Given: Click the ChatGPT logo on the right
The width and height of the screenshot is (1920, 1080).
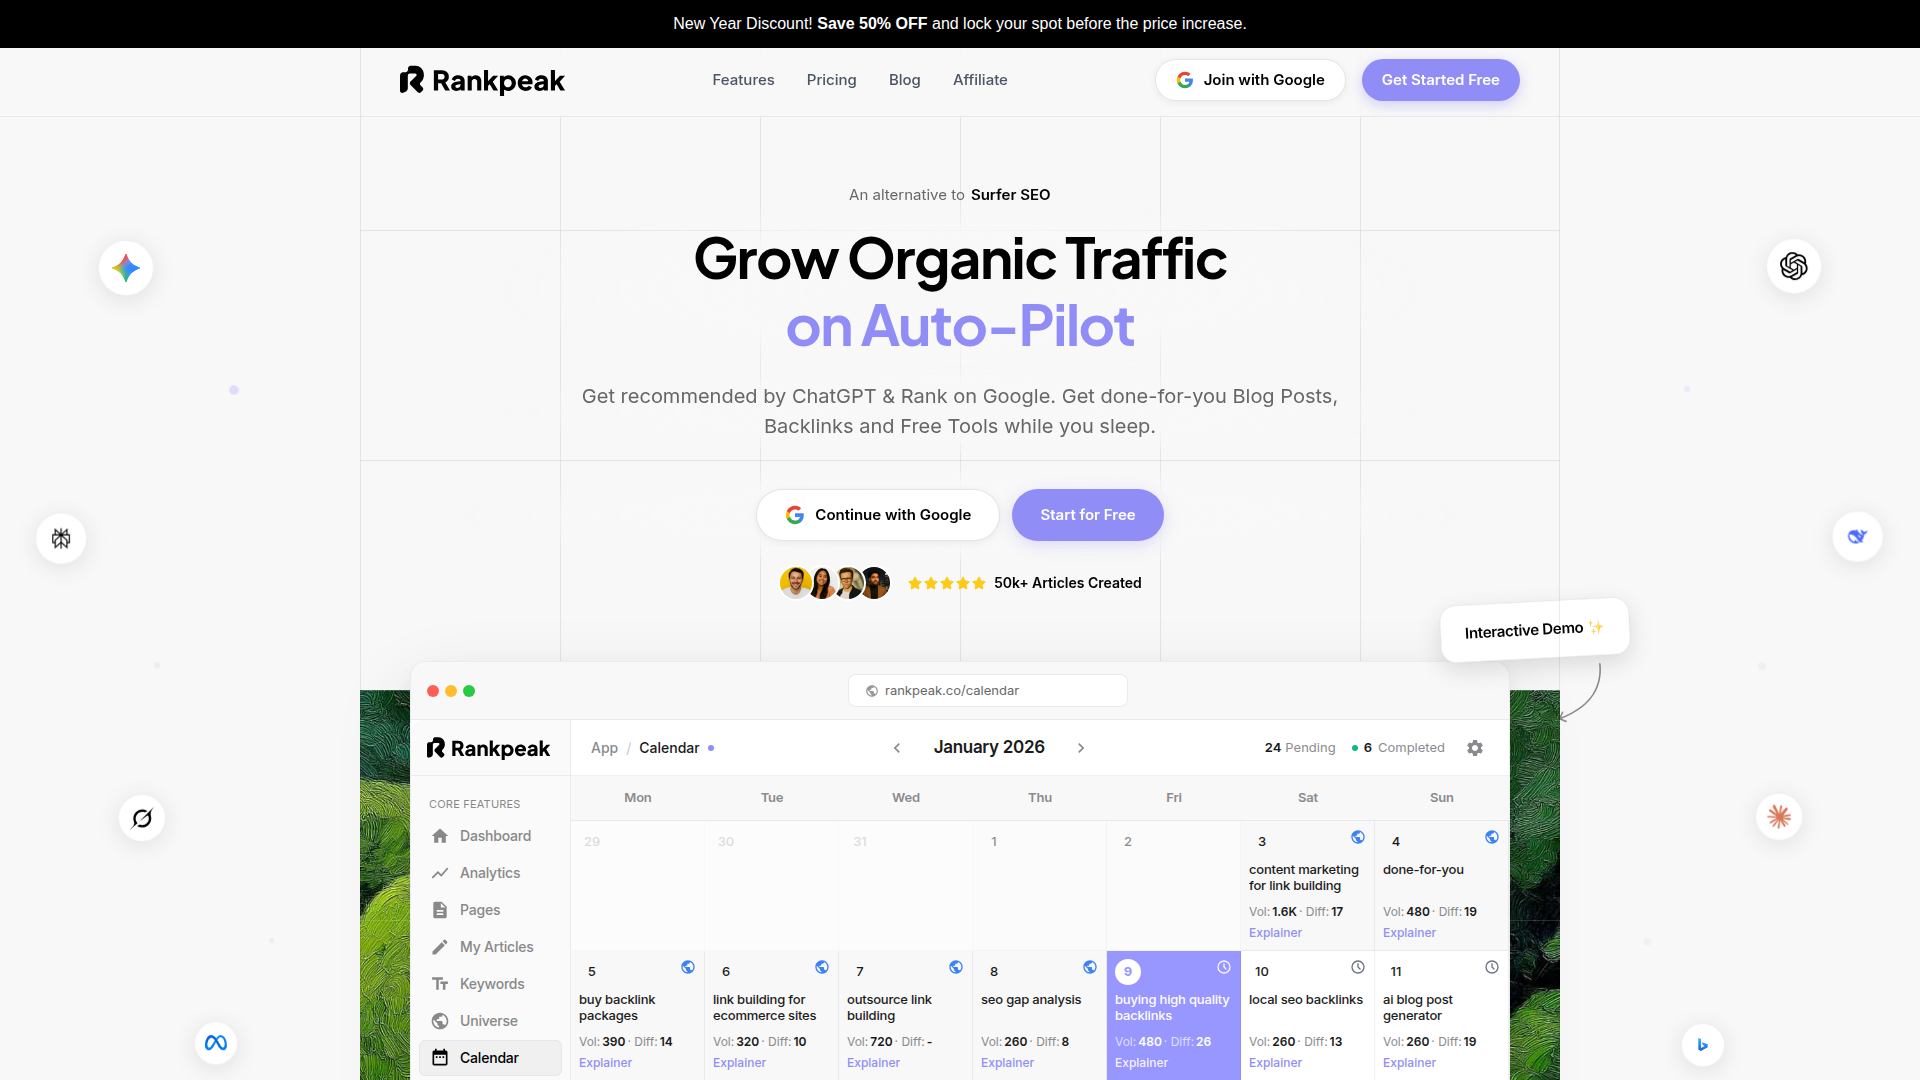Looking at the screenshot, I should [1793, 266].
